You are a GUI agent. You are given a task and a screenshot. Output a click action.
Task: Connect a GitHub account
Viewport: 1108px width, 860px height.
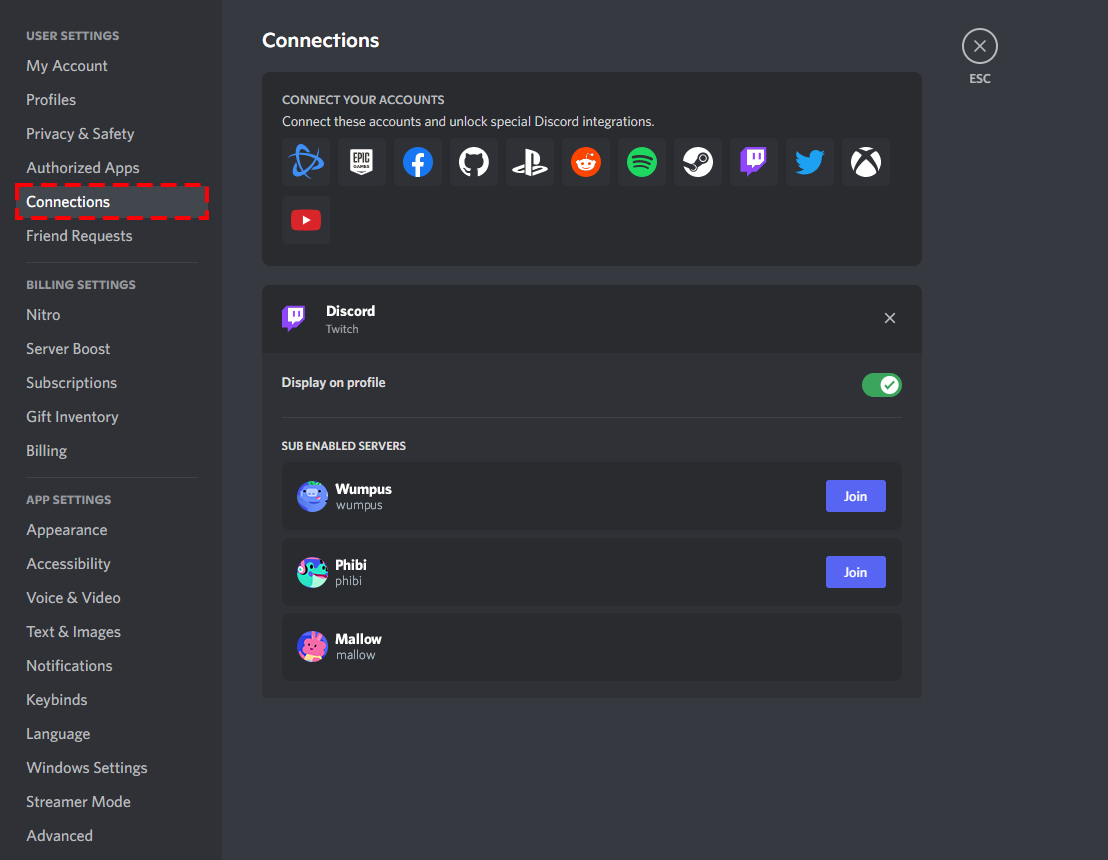coord(473,162)
